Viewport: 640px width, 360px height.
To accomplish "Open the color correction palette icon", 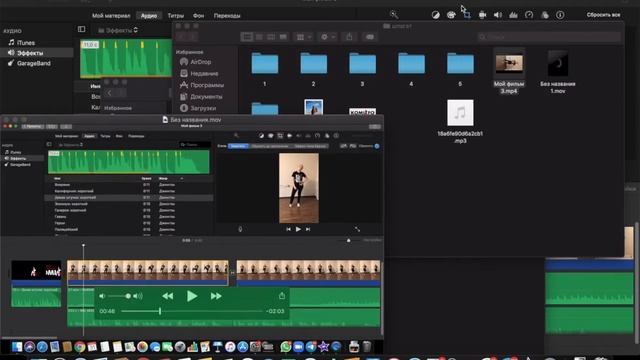I will [x=451, y=15].
